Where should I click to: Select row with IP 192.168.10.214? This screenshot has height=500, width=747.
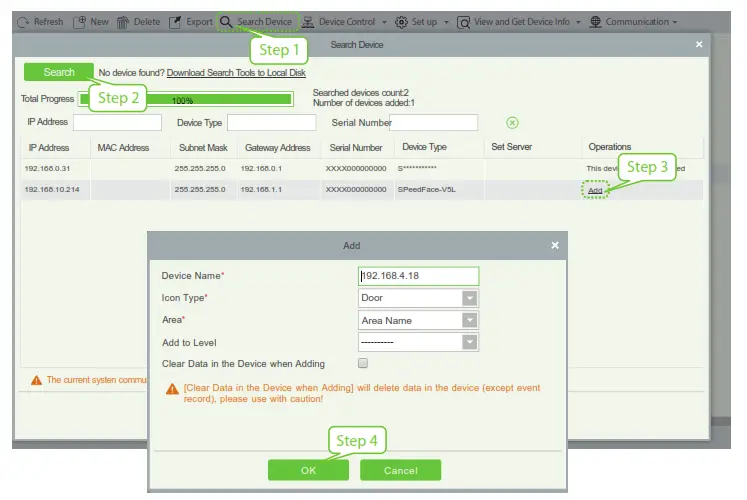click(x=362, y=190)
